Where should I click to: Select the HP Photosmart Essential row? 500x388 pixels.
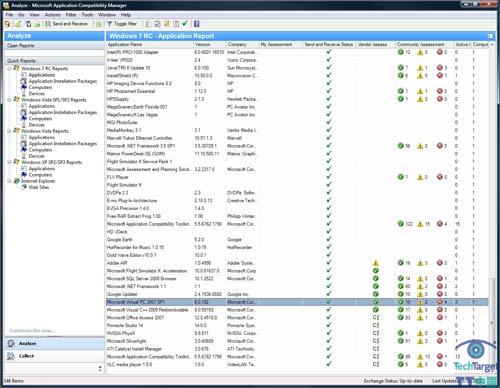click(297, 91)
